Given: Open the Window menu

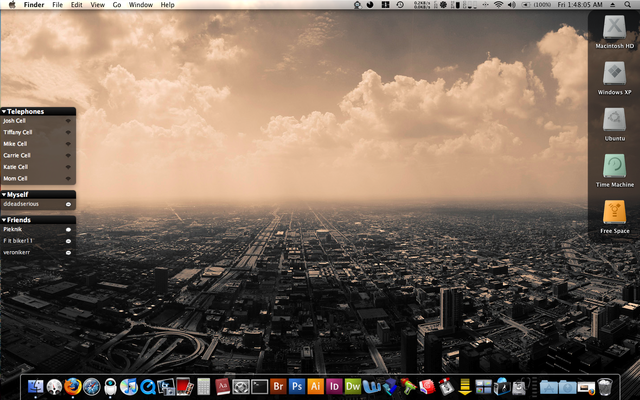Looking at the screenshot, I should (140, 4).
